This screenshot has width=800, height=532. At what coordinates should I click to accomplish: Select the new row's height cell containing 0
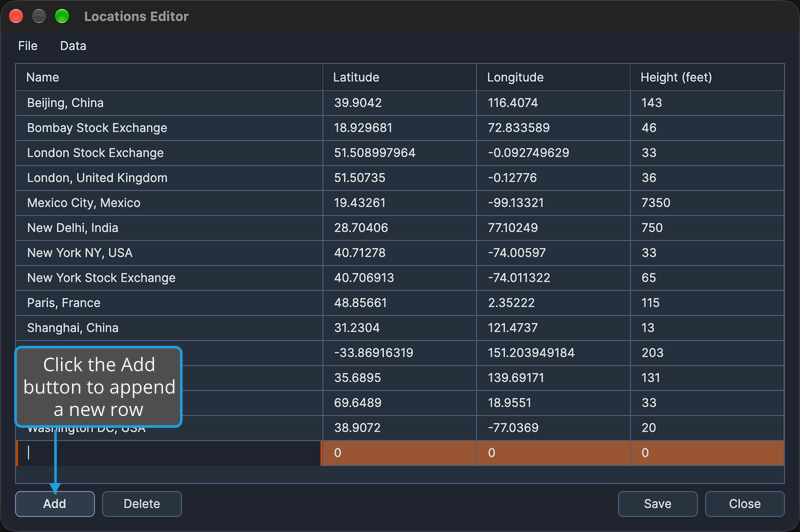[x=707, y=453]
